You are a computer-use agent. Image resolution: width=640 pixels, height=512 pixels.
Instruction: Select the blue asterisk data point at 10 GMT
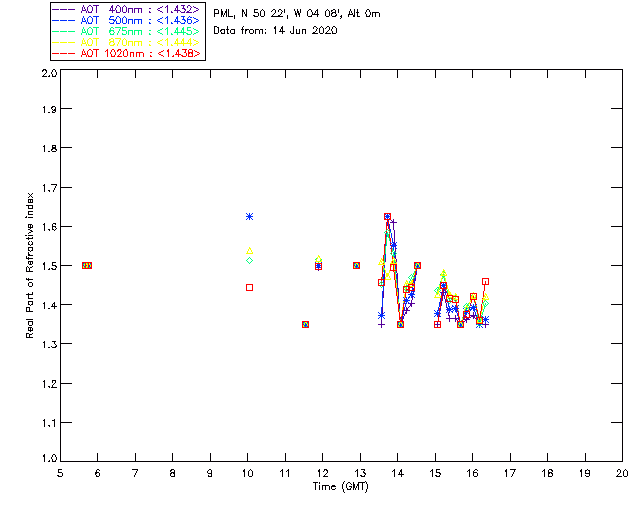[249, 216]
